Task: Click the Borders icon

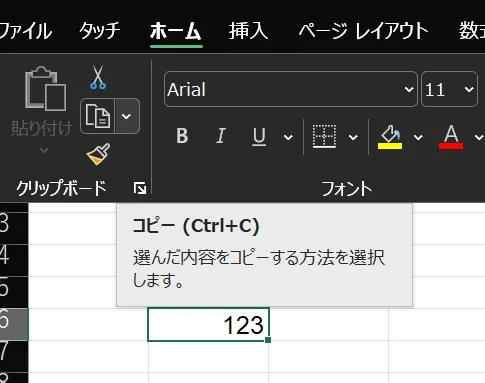Action: (324, 137)
